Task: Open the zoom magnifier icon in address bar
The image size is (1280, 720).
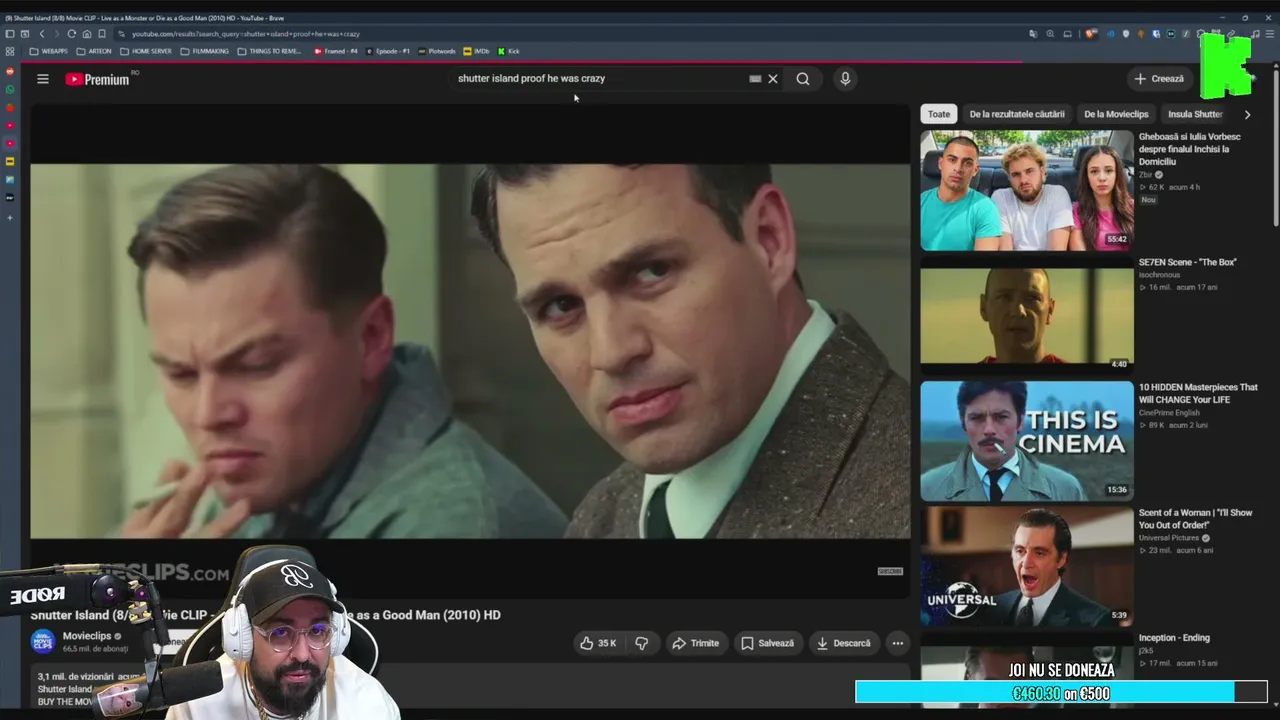Action: click(1050, 34)
